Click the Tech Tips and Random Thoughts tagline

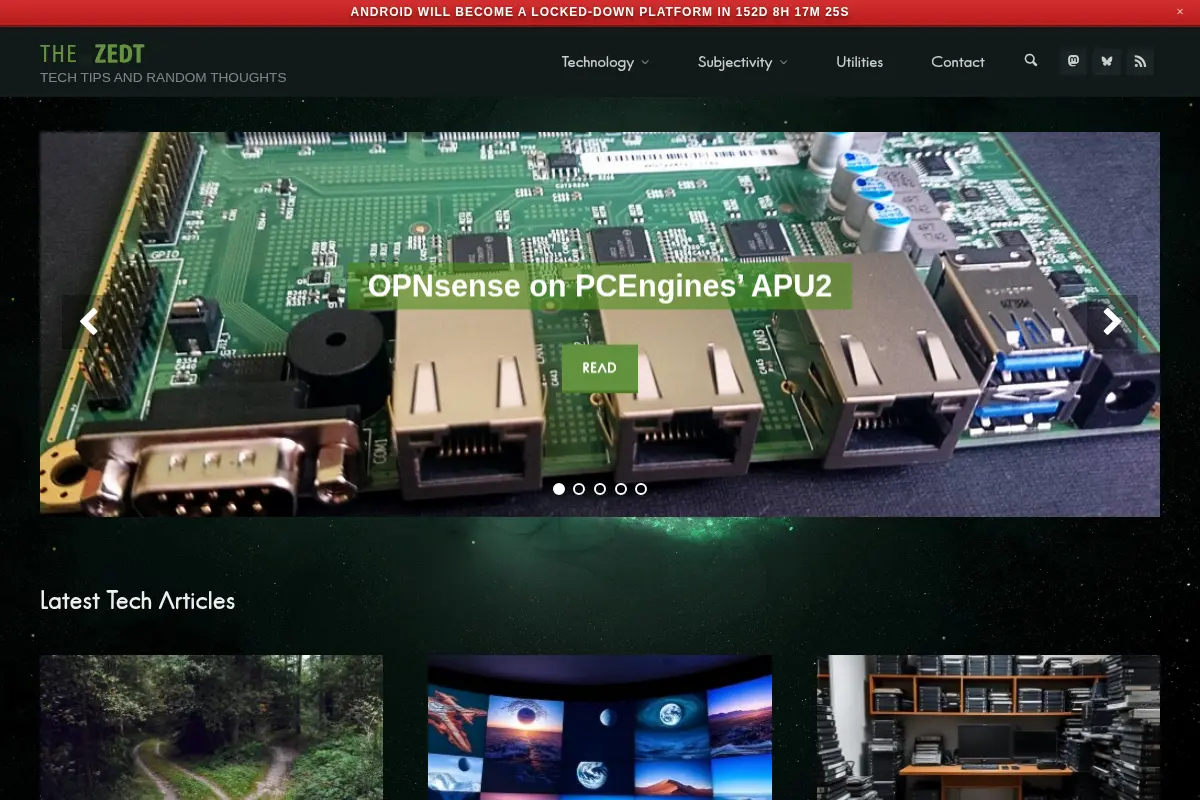tap(163, 77)
